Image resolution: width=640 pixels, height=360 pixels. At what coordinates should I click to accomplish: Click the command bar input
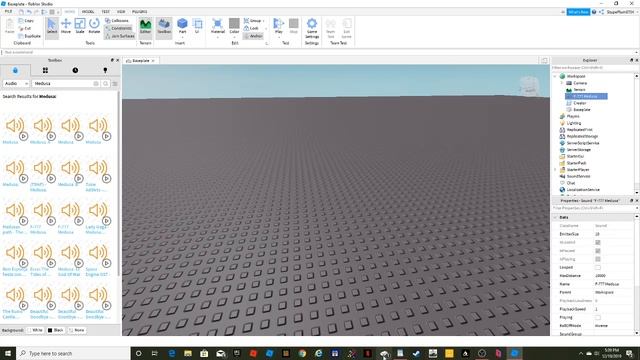(x=318, y=52)
